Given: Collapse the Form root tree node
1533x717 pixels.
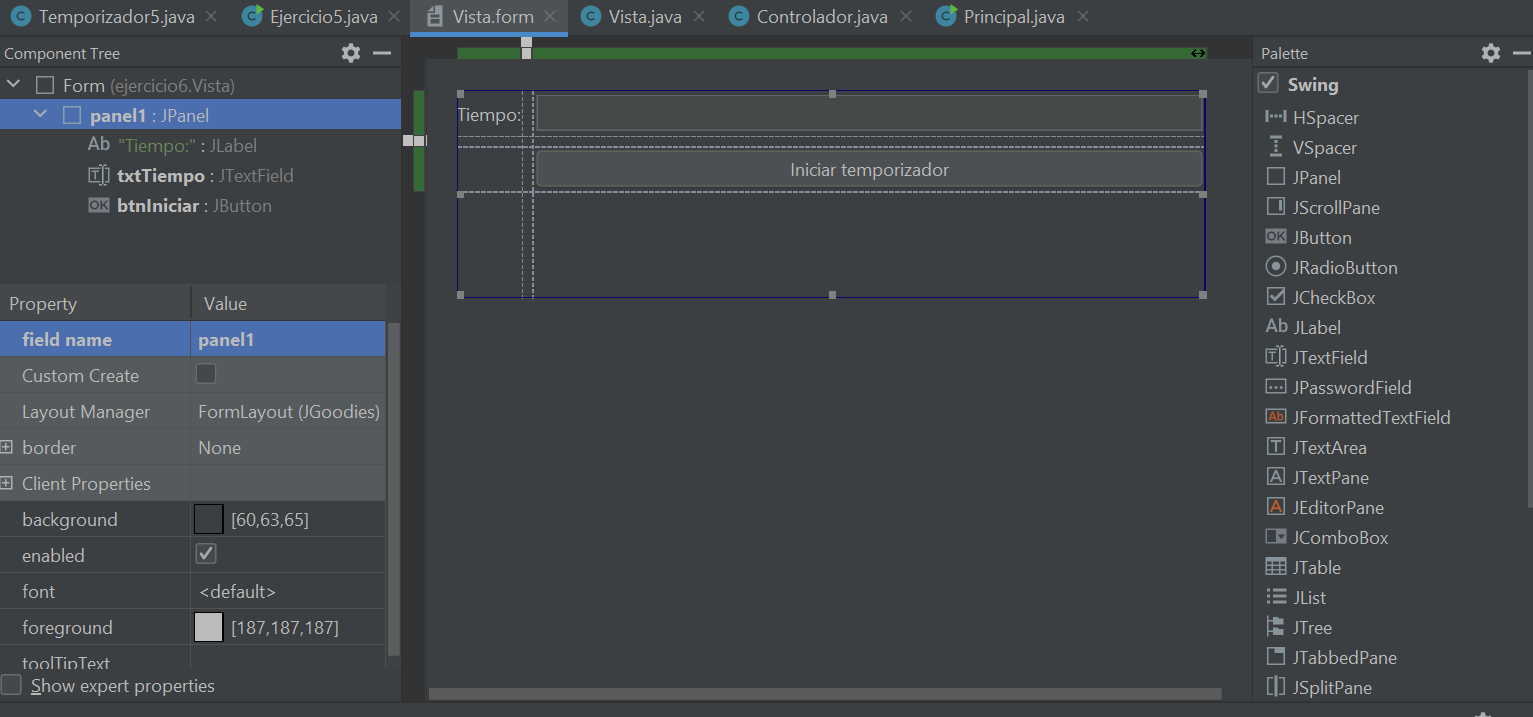Looking at the screenshot, I should 14,85.
